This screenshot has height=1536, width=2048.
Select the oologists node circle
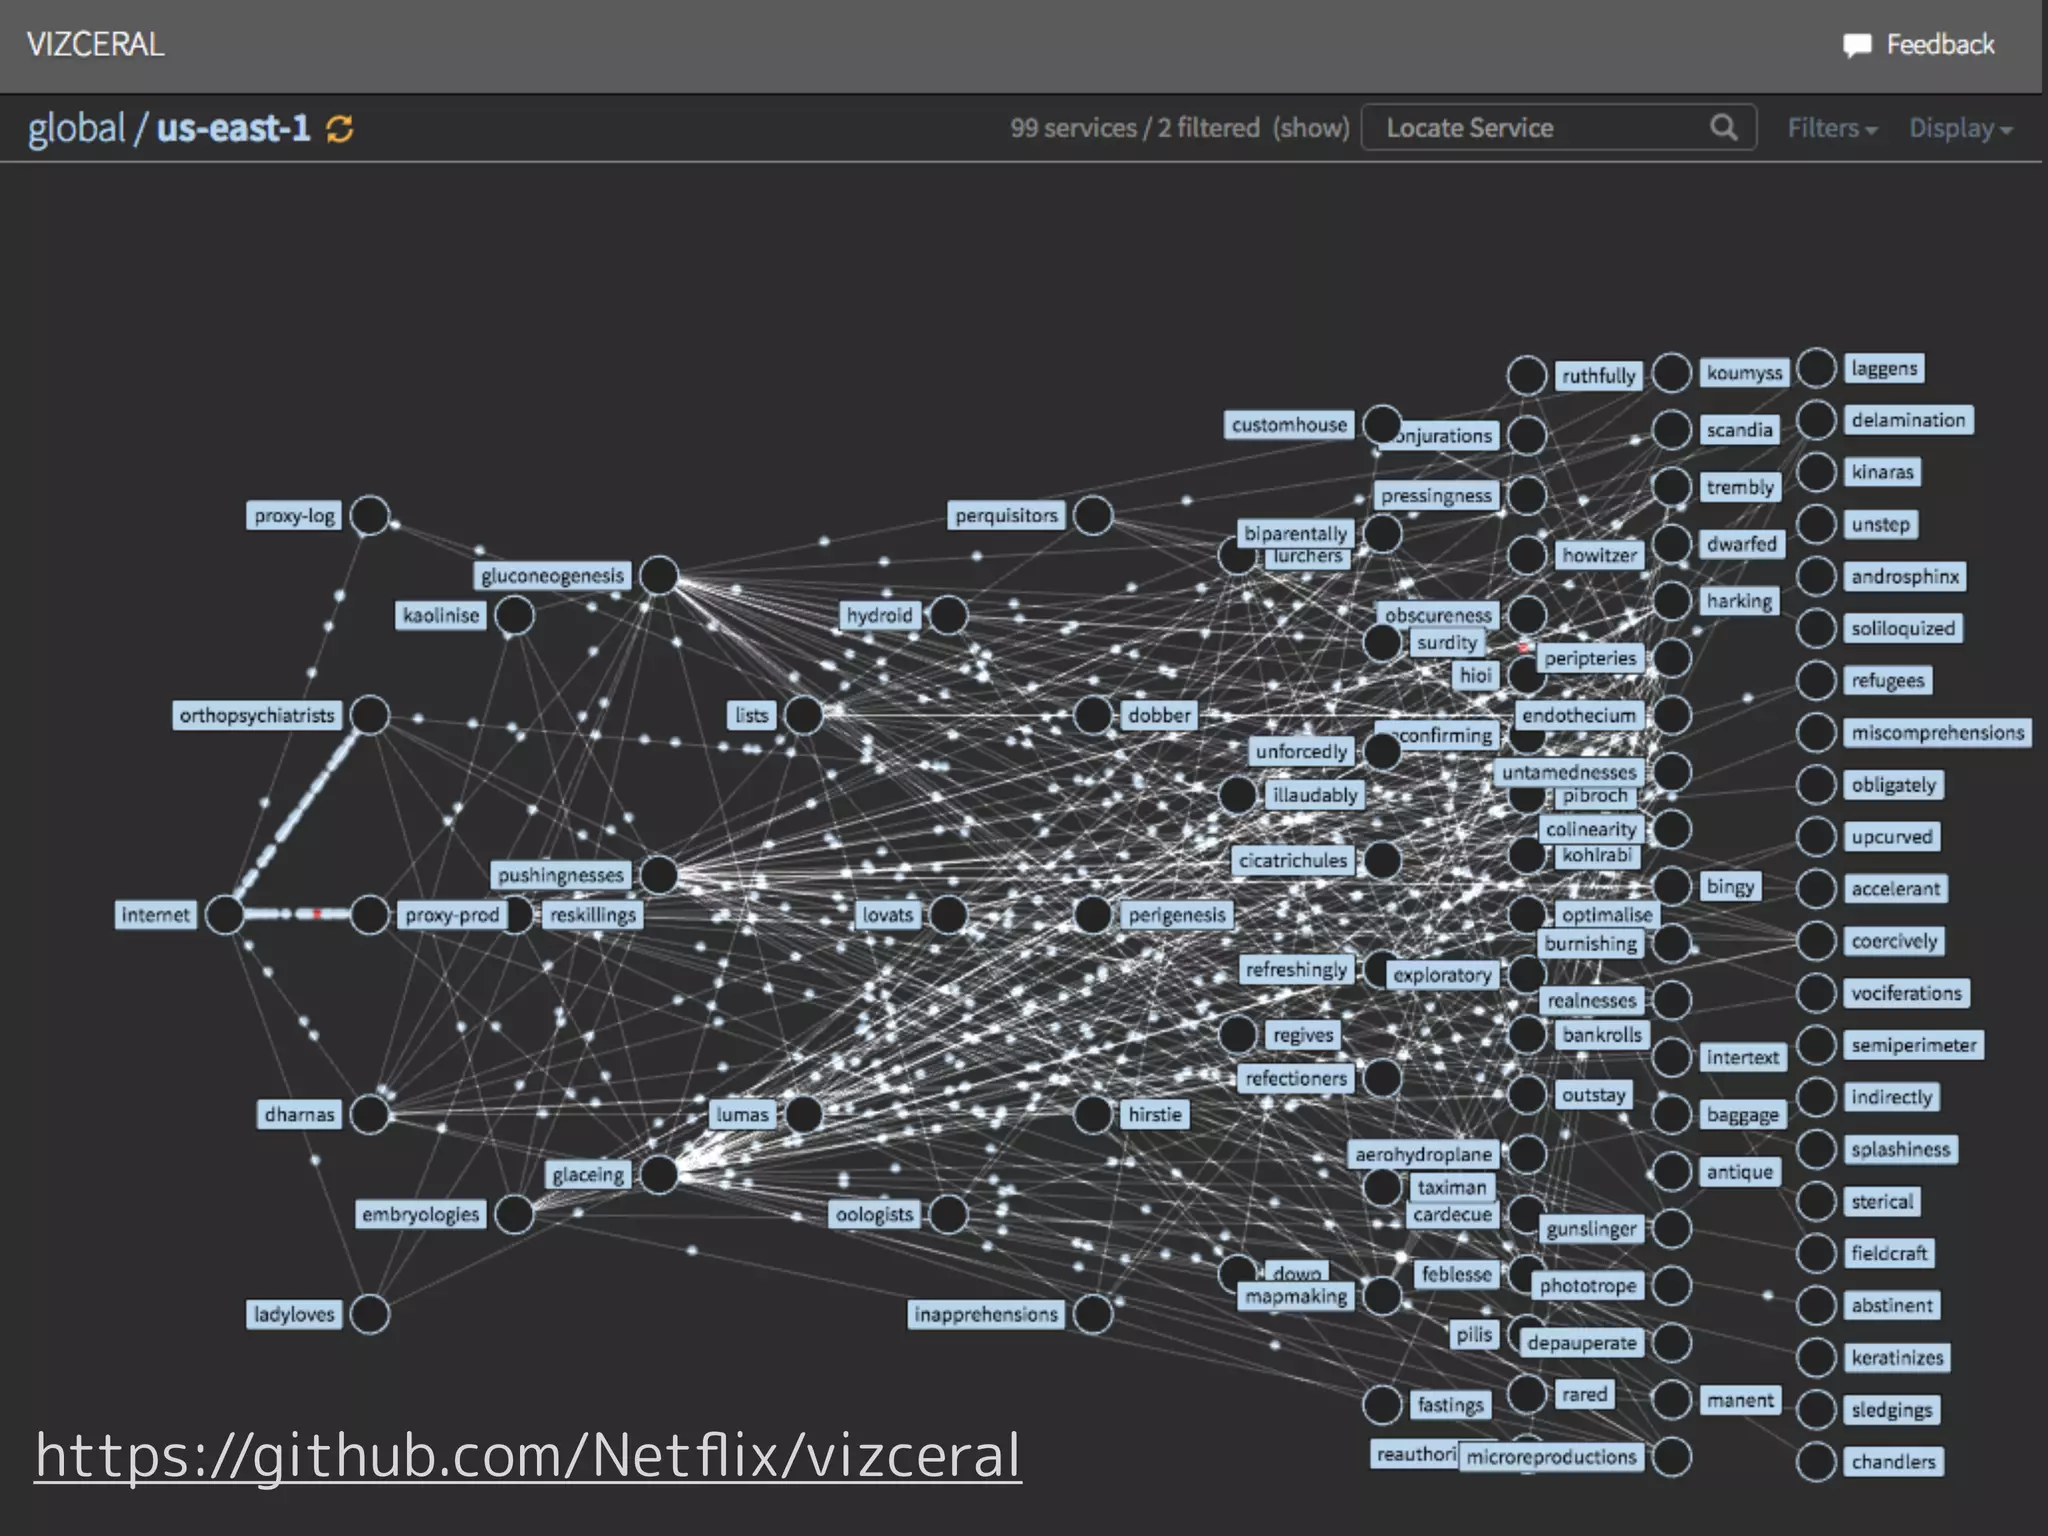pyautogui.click(x=948, y=1214)
